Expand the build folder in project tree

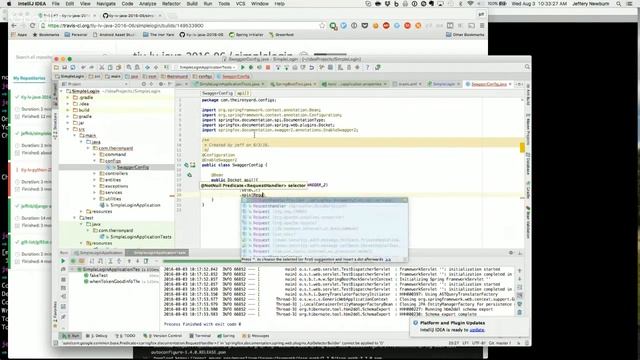tap(68, 110)
